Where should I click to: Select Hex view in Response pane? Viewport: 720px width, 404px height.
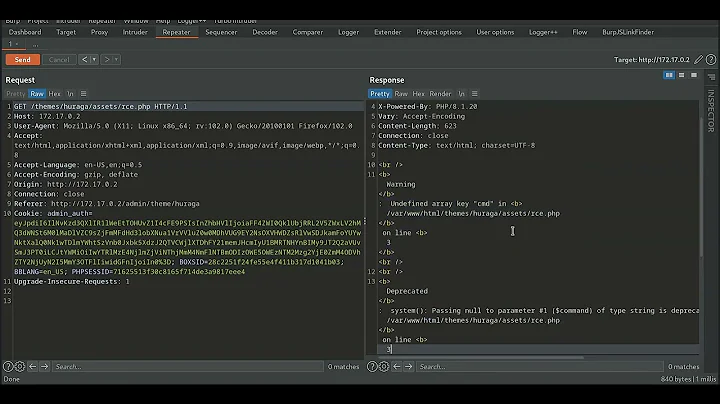(x=418, y=94)
